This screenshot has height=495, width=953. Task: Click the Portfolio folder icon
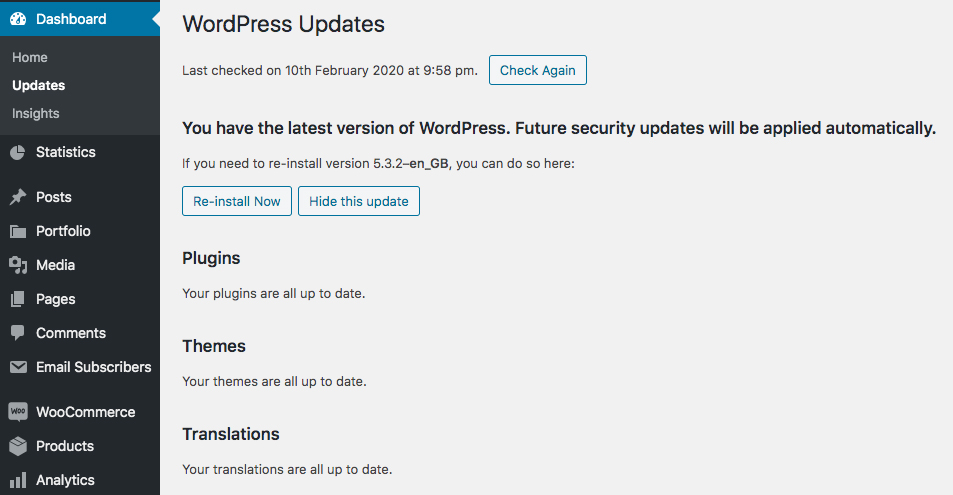click(18, 231)
